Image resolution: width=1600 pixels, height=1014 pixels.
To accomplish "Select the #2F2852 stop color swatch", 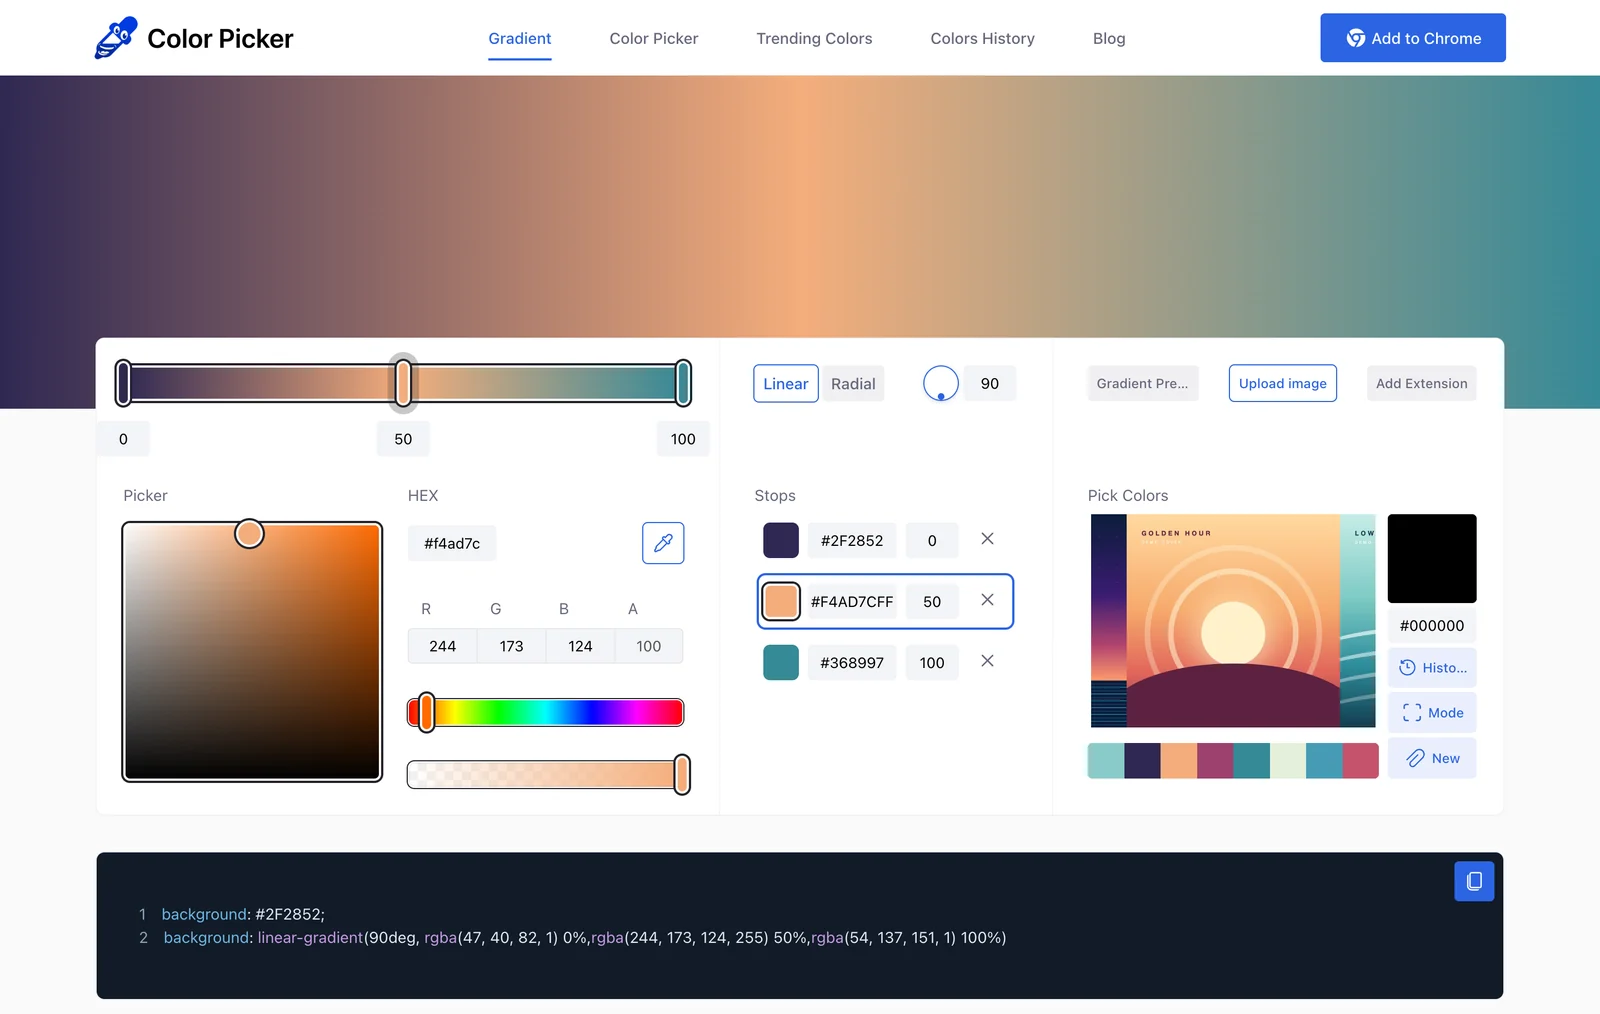I will tap(781, 540).
